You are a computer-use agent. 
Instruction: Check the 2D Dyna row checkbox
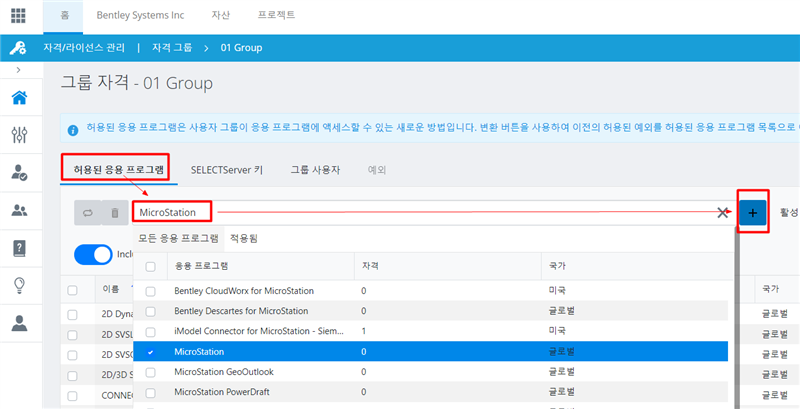click(x=72, y=315)
